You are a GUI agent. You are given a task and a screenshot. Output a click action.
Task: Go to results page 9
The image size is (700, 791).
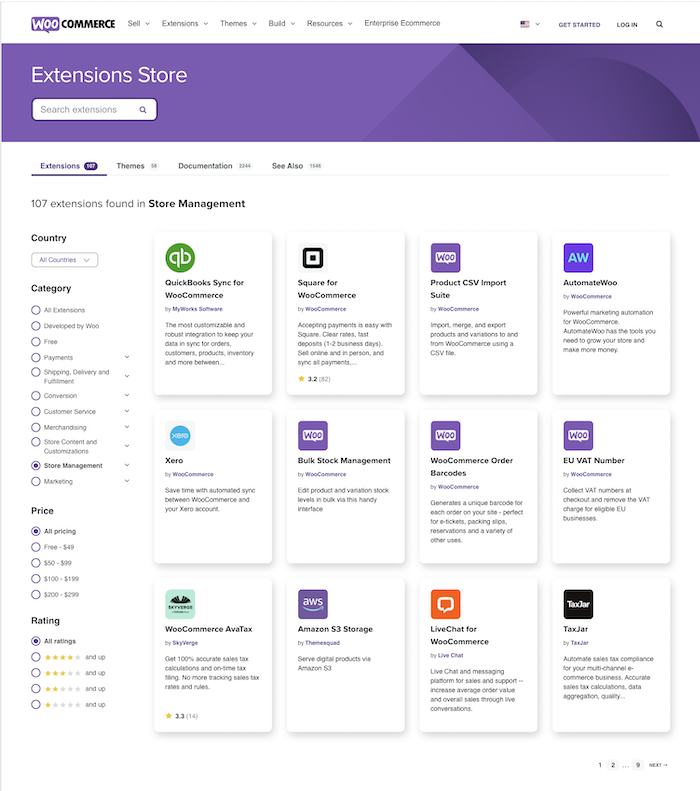(638, 765)
